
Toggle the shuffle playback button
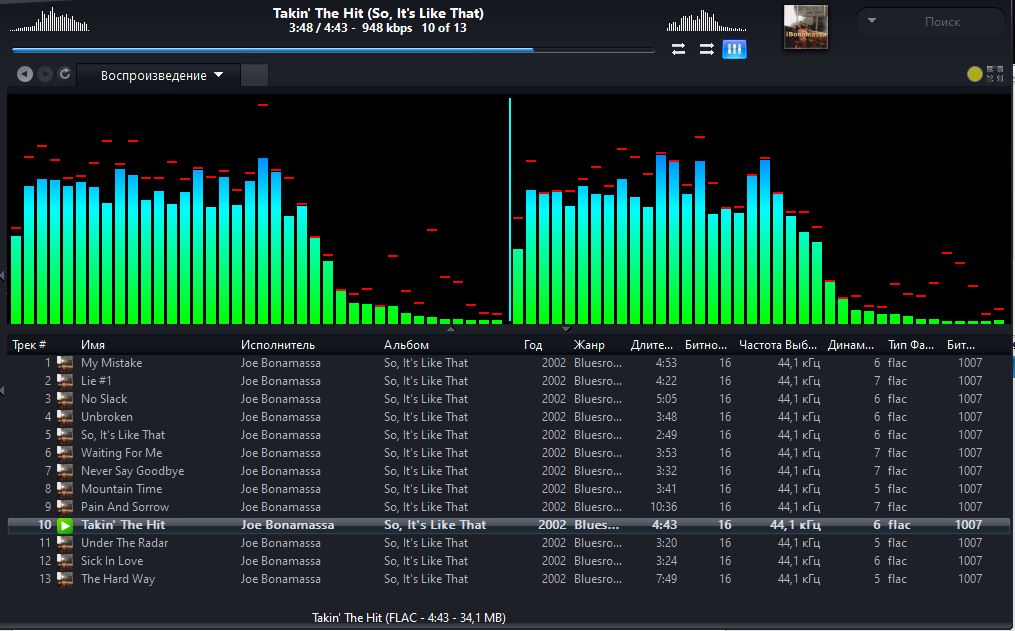(706, 49)
